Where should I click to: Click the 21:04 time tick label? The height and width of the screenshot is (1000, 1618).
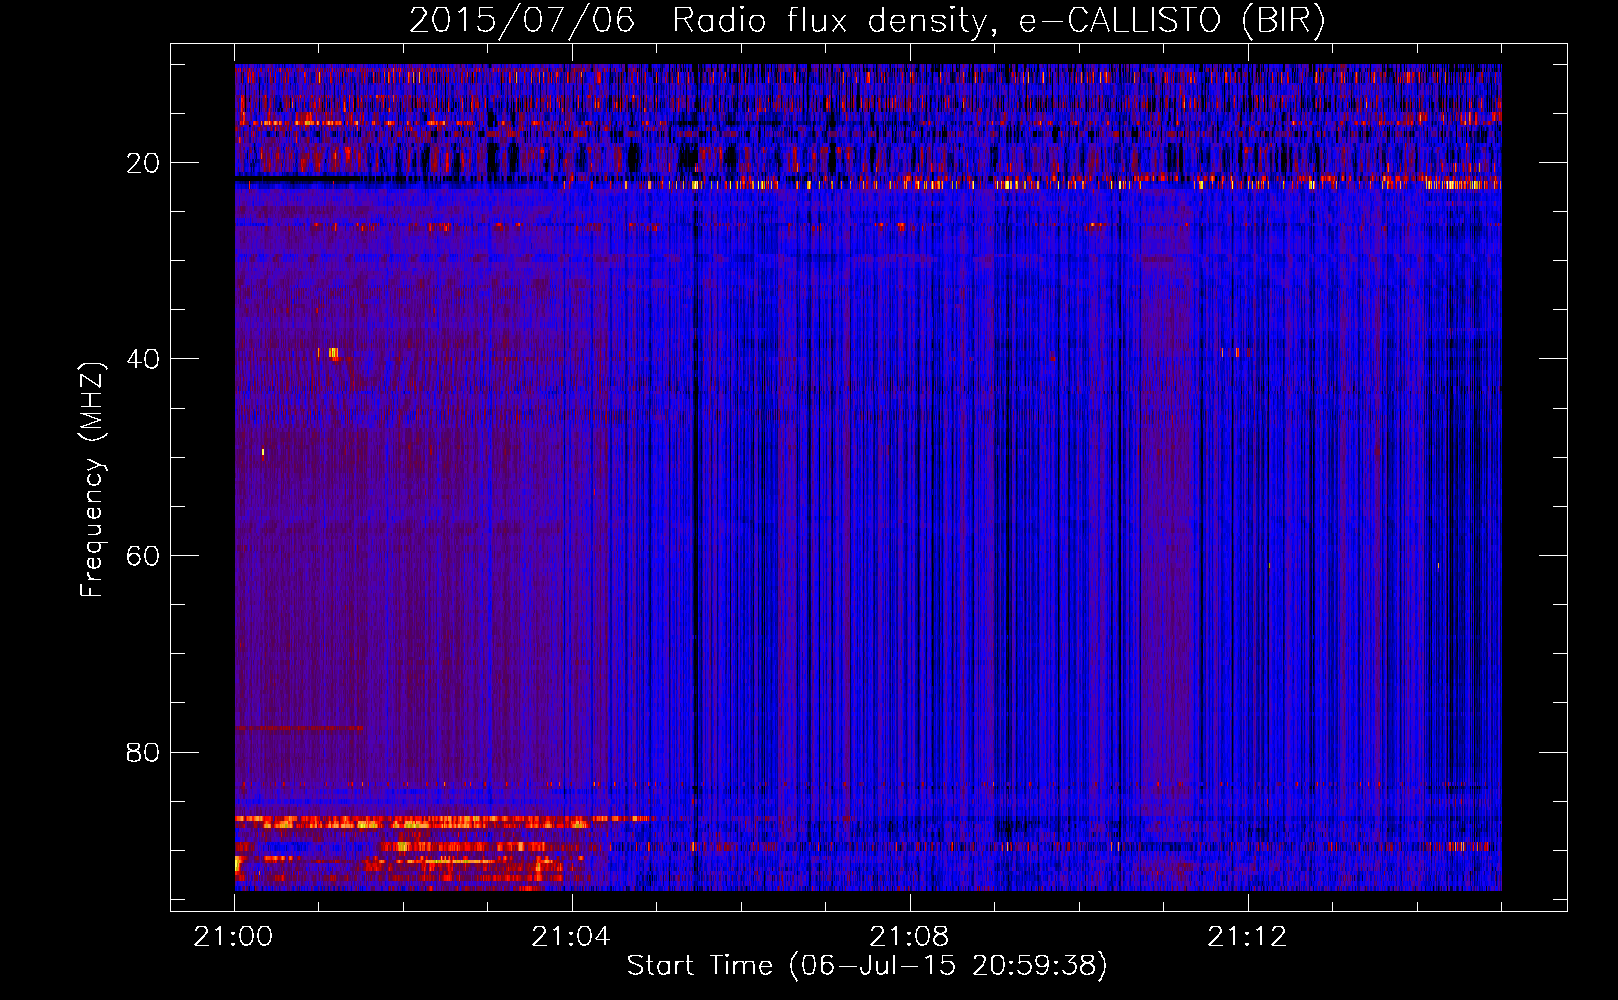[571, 937]
